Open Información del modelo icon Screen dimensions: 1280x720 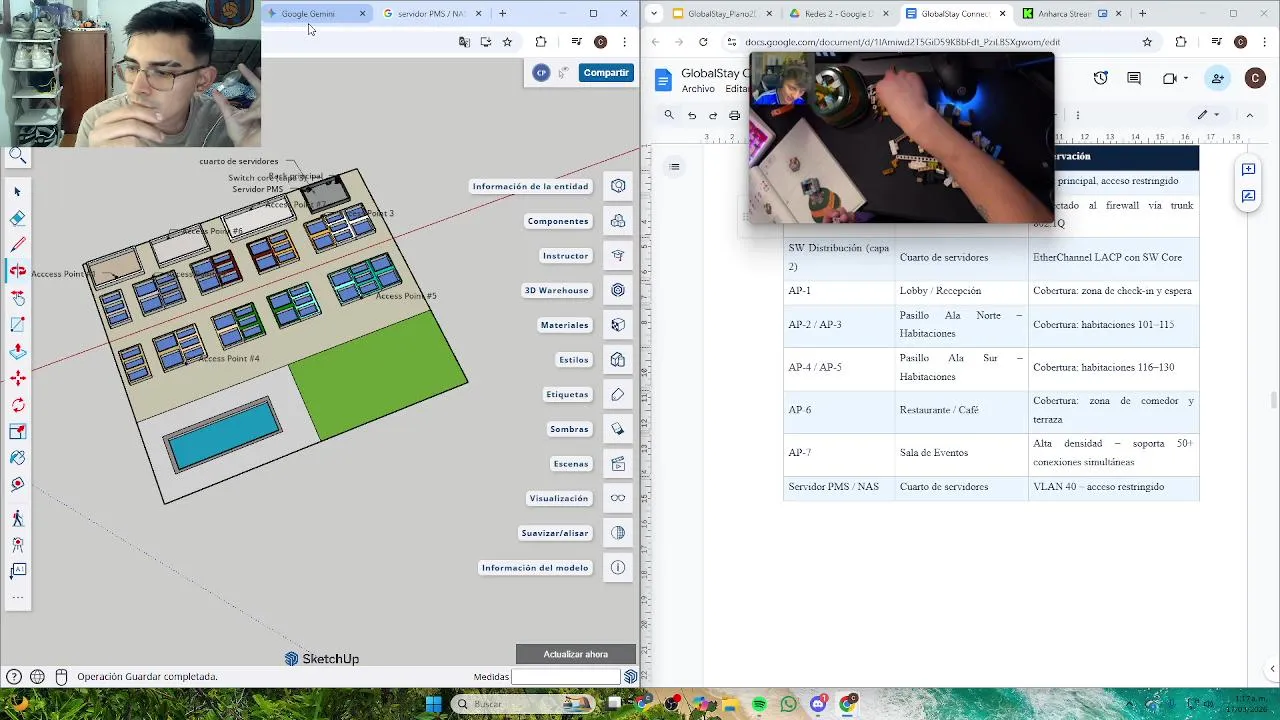pyautogui.click(x=618, y=568)
